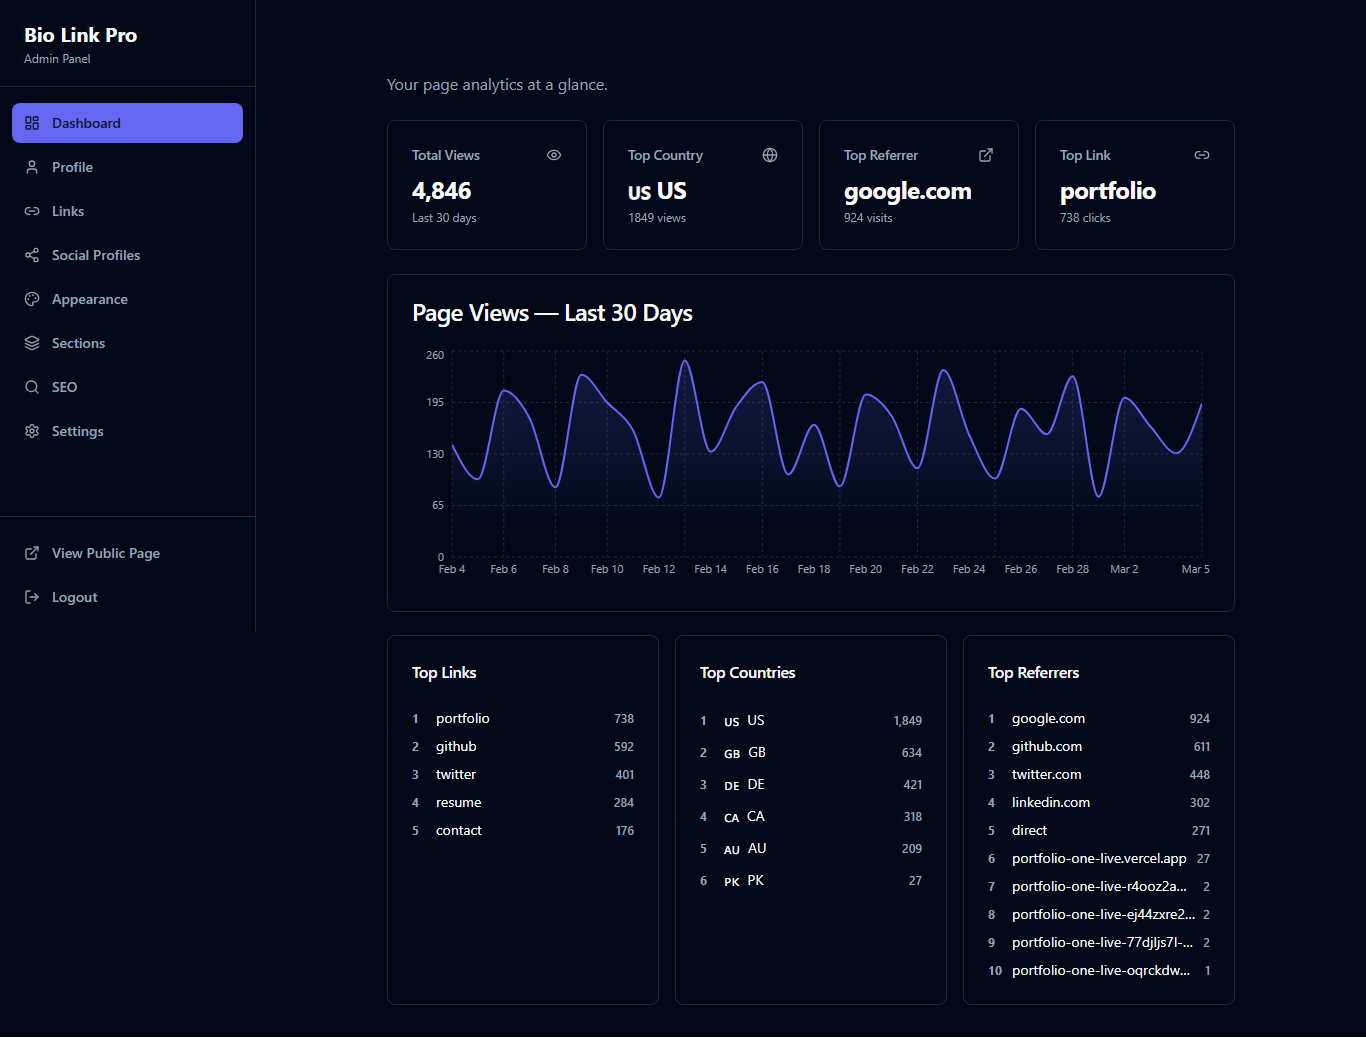Click the portfolio Top Link value

click(1108, 191)
